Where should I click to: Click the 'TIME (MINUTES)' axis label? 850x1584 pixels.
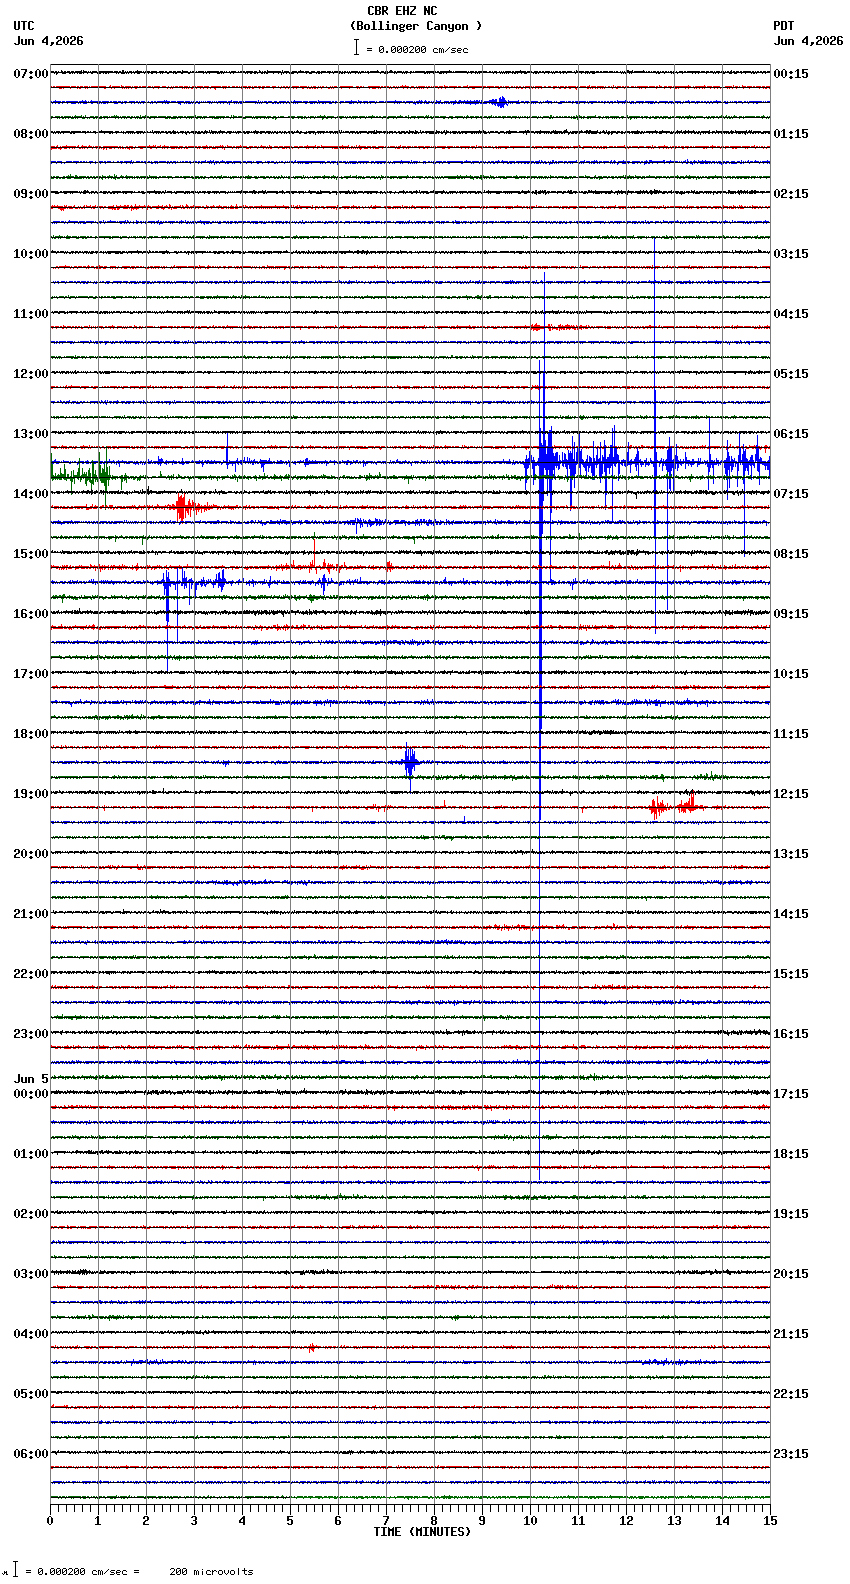[422, 1532]
